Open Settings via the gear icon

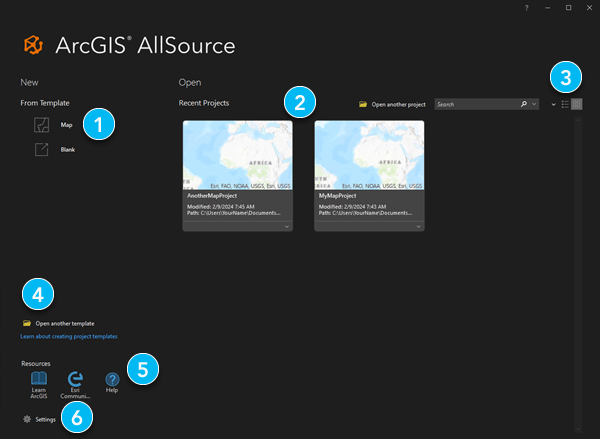[x=27, y=419]
